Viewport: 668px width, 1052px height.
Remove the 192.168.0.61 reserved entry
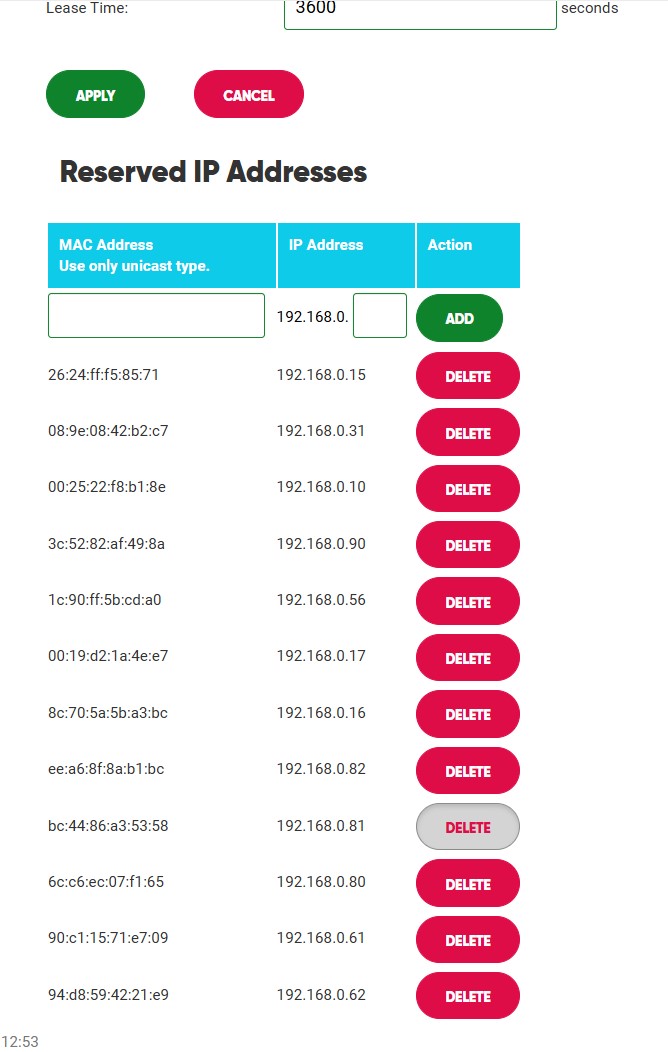(x=467, y=940)
